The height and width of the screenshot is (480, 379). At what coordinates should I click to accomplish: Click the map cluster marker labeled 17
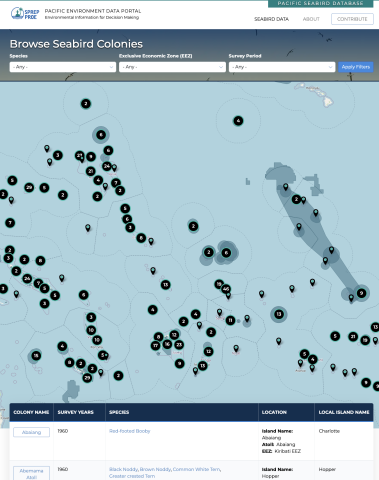pyautogui.click(x=155, y=345)
